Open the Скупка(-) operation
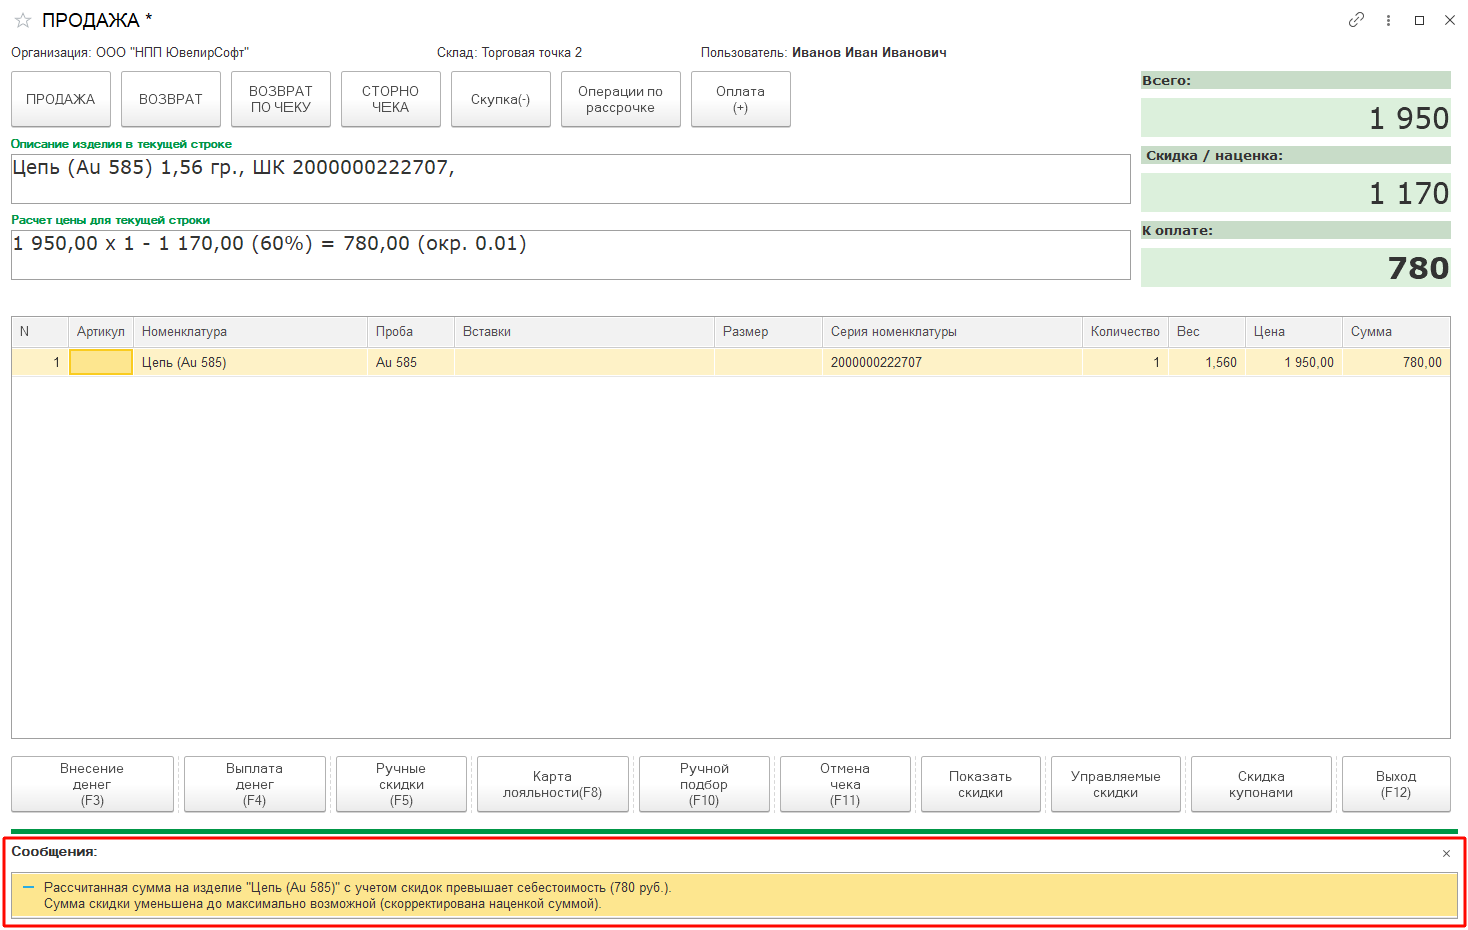 [501, 99]
